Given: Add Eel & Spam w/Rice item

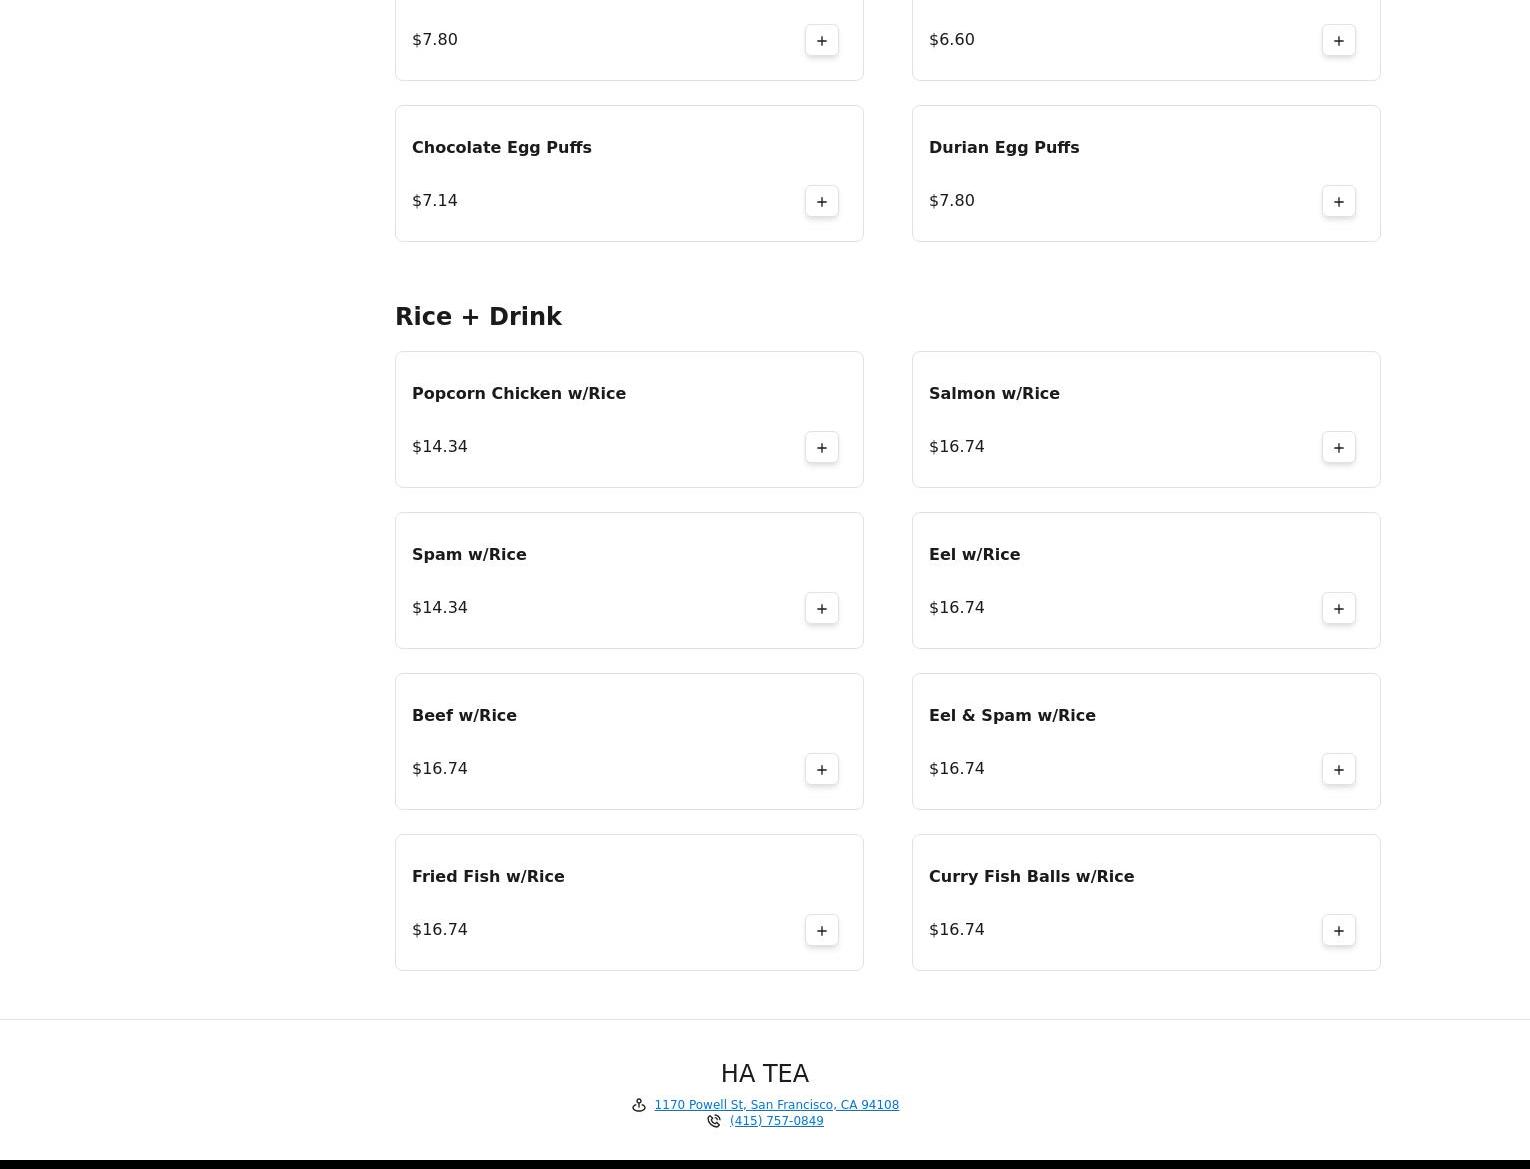Looking at the screenshot, I should pyautogui.click(x=1338, y=769).
